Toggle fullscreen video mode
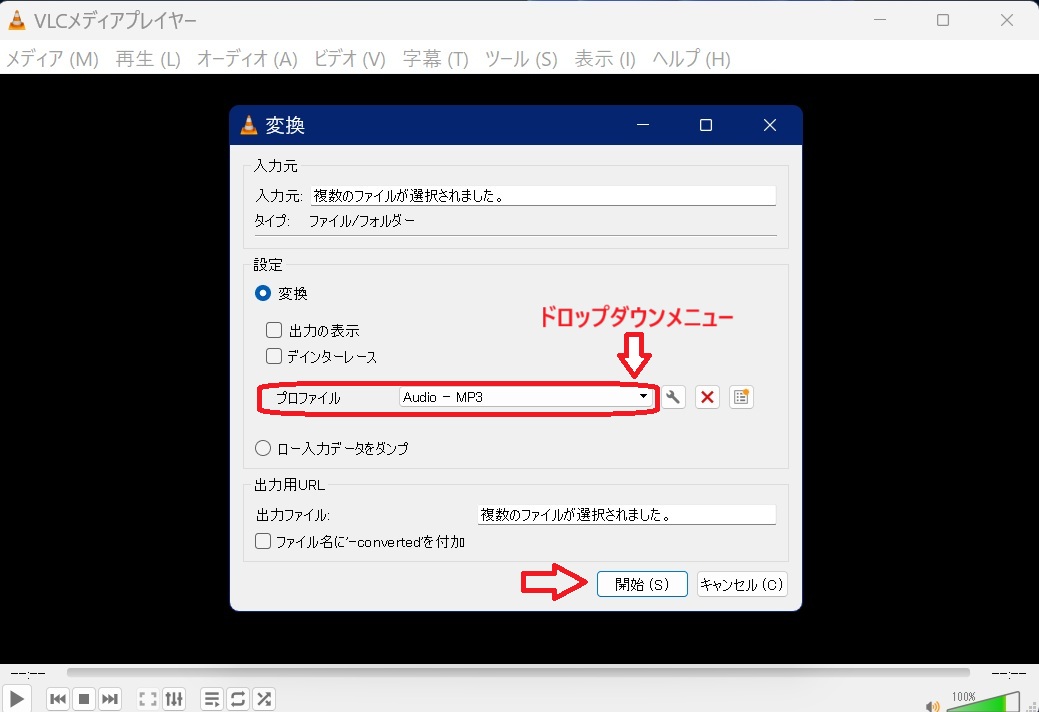 147,699
